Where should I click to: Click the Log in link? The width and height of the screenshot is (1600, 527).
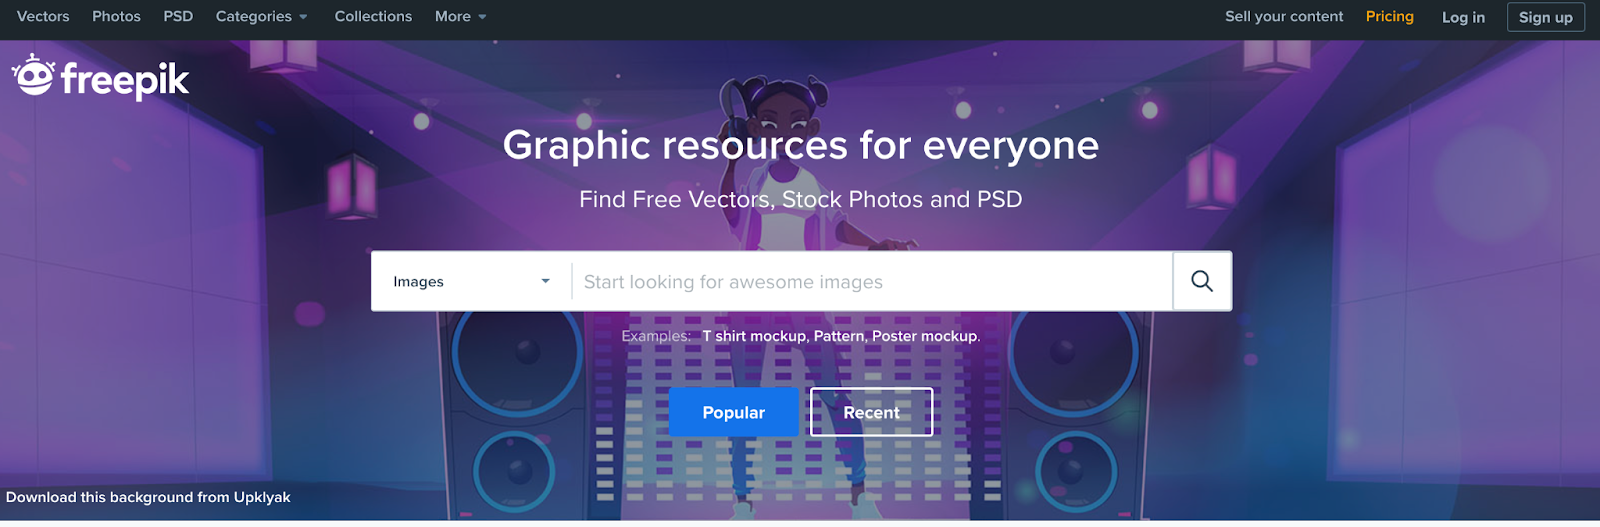coord(1463,17)
